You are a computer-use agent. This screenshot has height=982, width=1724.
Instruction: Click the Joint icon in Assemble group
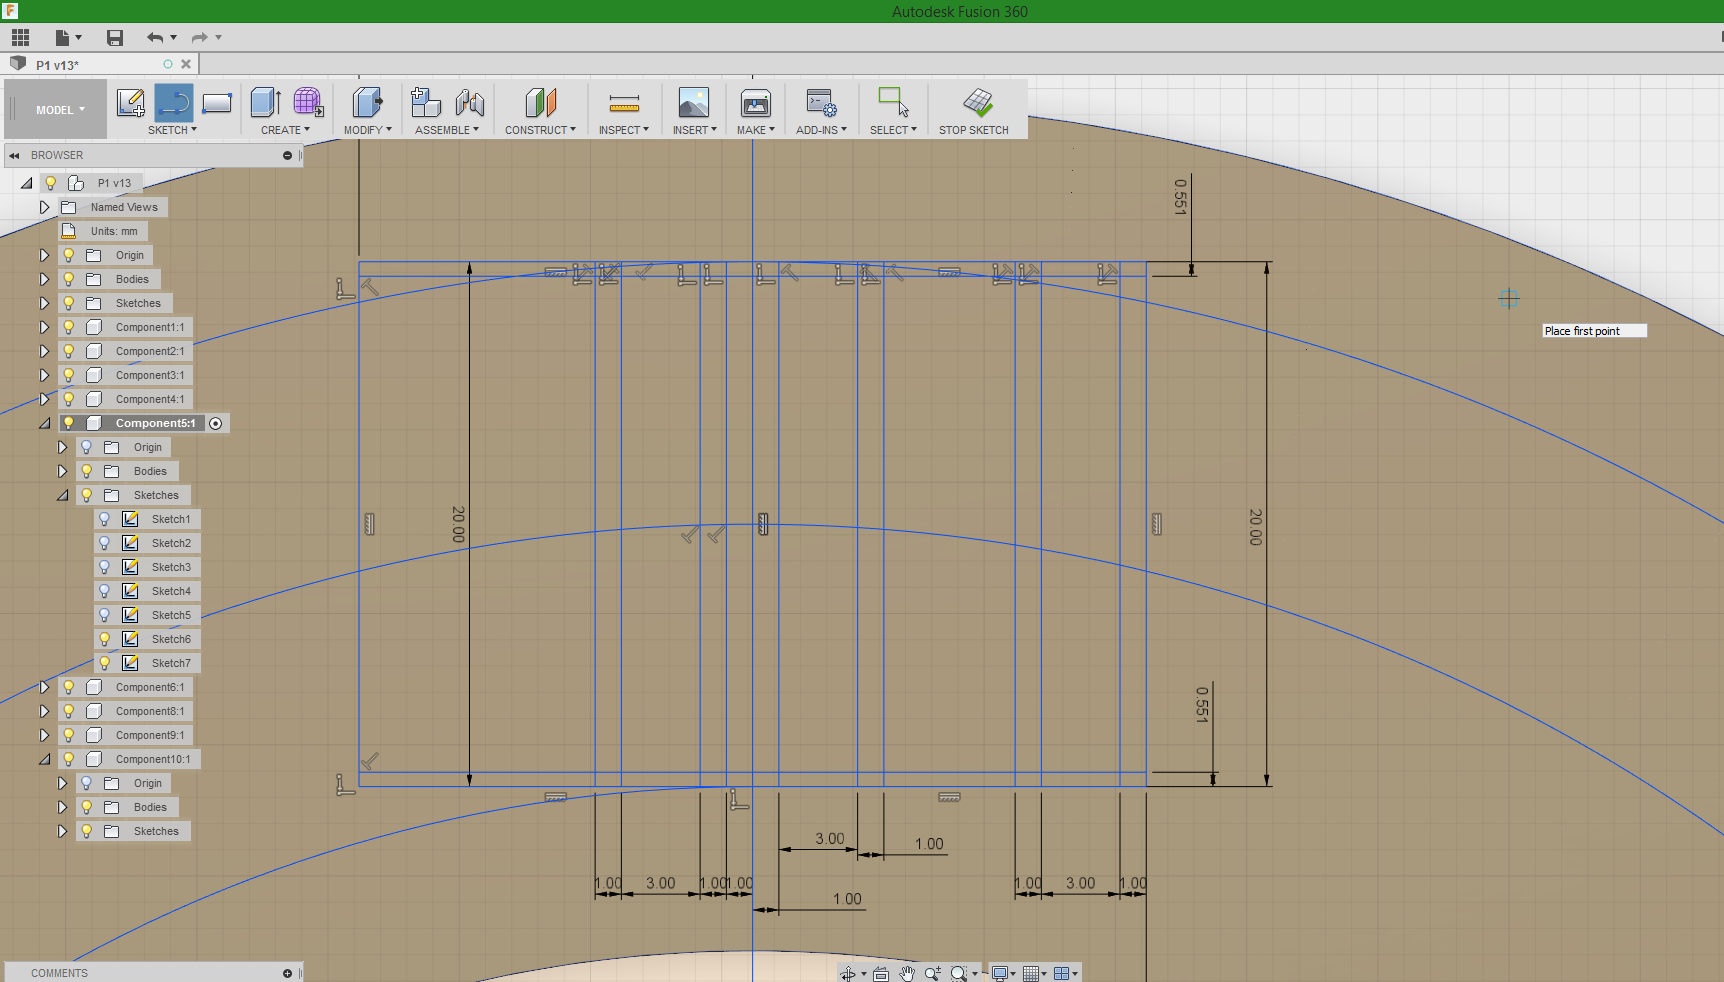pos(469,102)
